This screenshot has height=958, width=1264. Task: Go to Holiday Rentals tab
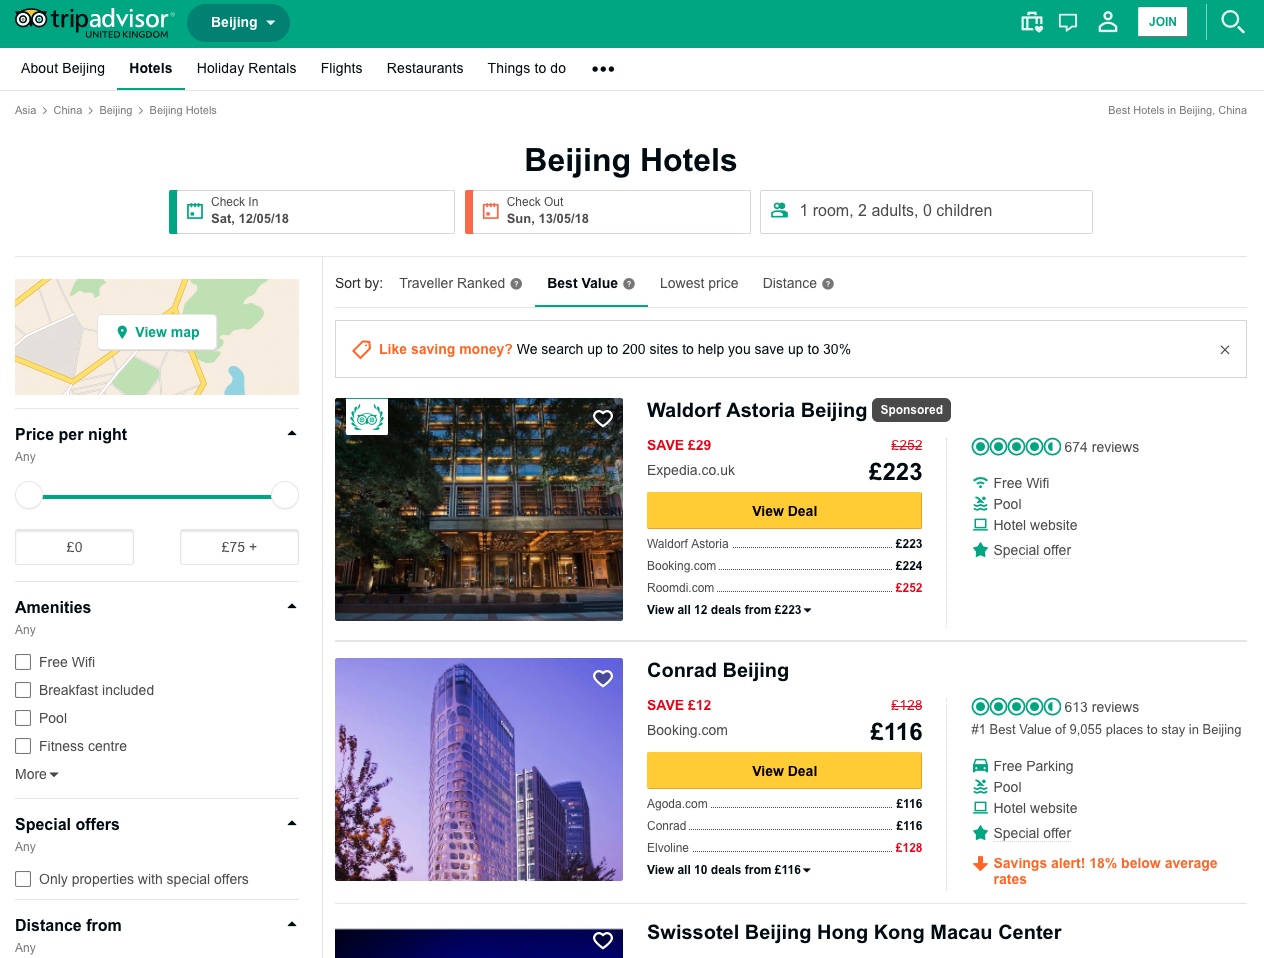pos(246,68)
